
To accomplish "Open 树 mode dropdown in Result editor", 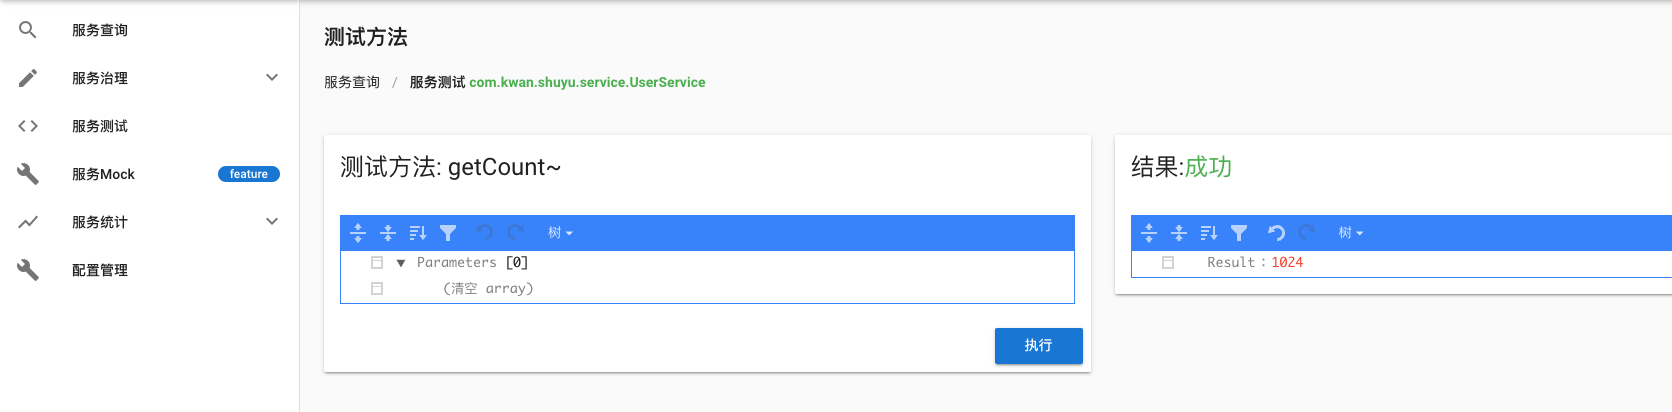I will (x=1351, y=233).
